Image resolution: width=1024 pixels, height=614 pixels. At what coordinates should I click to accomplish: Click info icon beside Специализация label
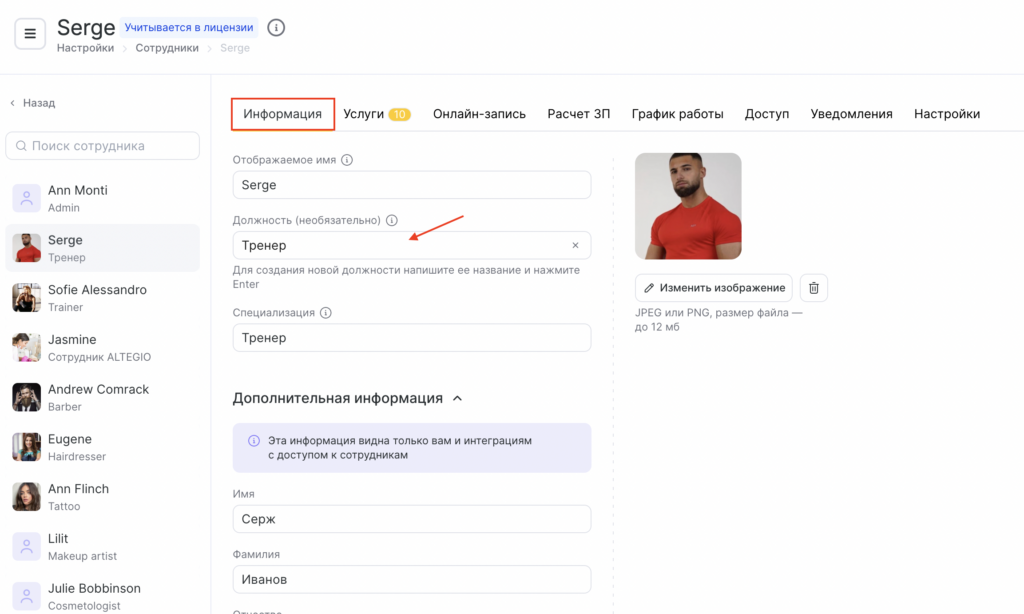click(326, 313)
